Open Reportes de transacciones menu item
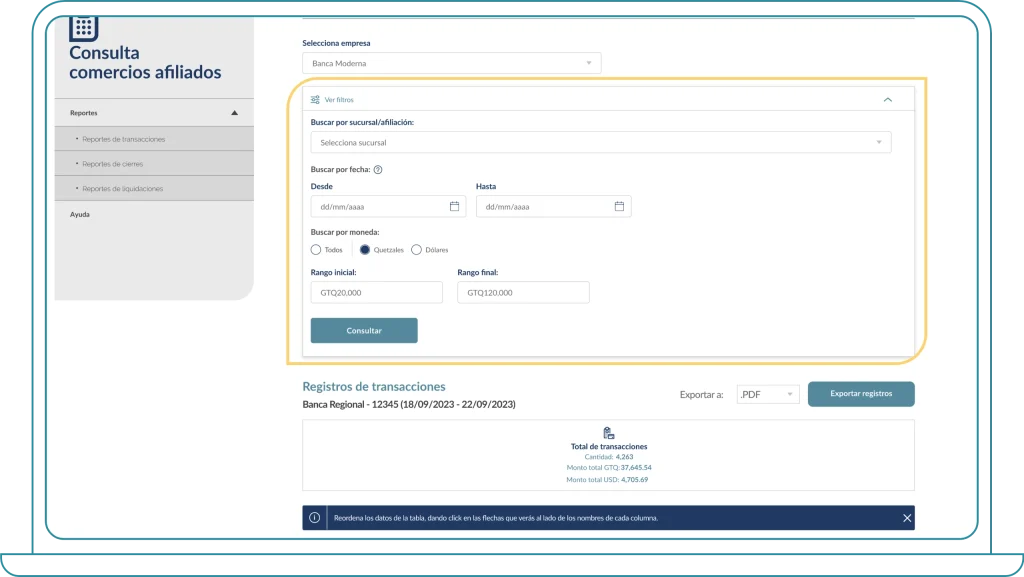The height and width of the screenshot is (577, 1024). click(x=154, y=139)
